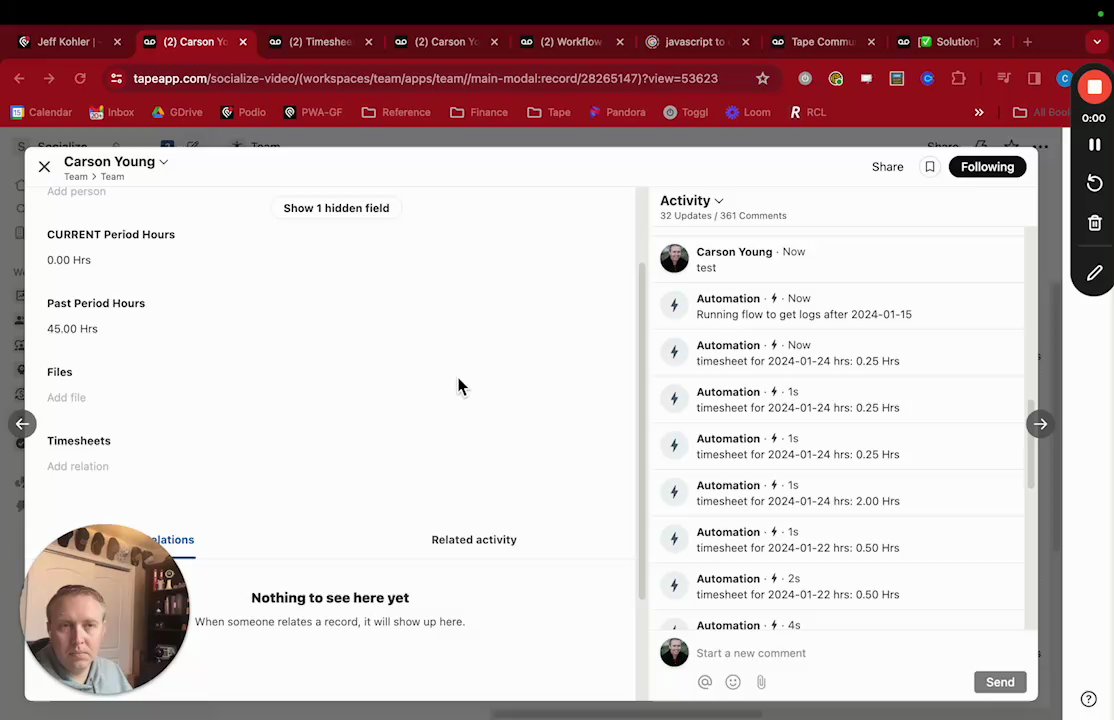This screenshot has height=720, width=1114.
Task: Click the browser forward arrow
Action: [49, 79]
